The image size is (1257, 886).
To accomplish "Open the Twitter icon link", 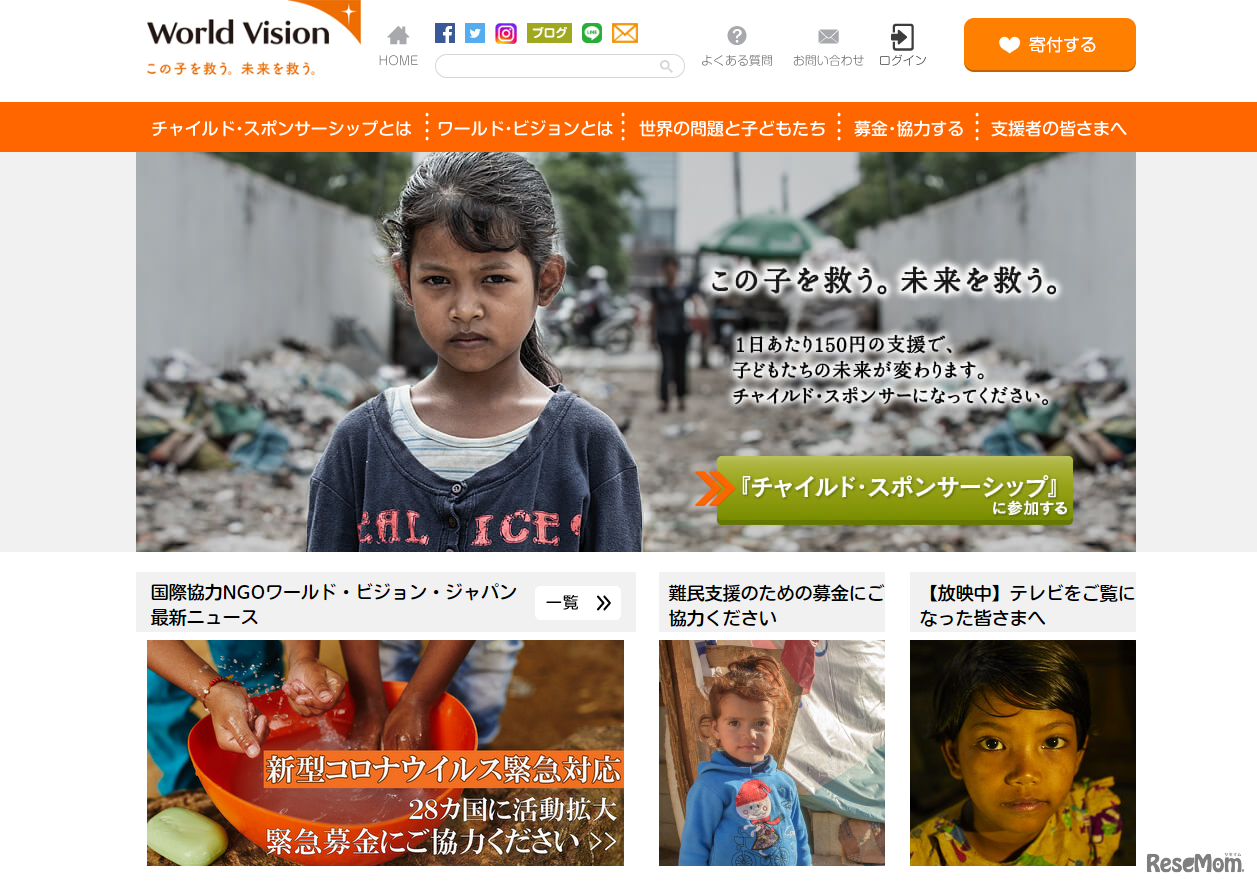I will (475, 33).
